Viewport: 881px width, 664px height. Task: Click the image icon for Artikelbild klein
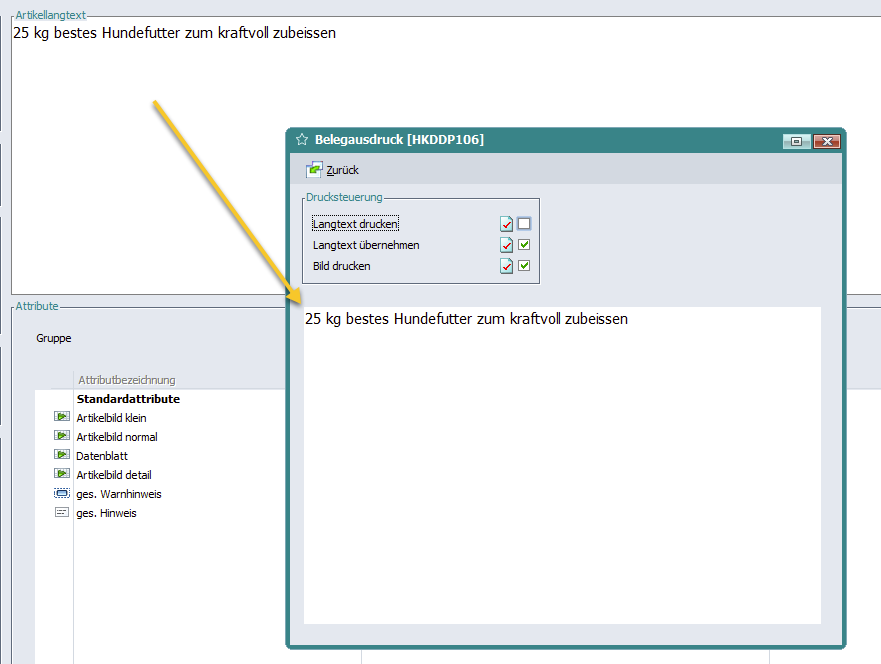tap(61, 417)
